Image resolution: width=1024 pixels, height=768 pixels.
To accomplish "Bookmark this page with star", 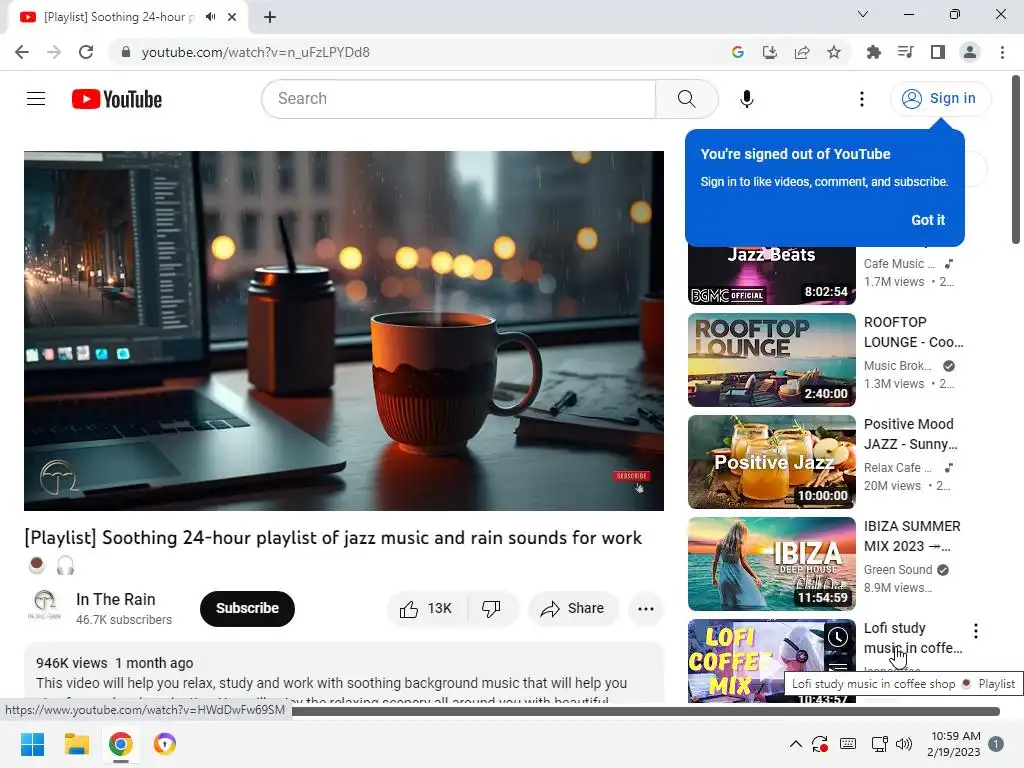I will point(834,52).
